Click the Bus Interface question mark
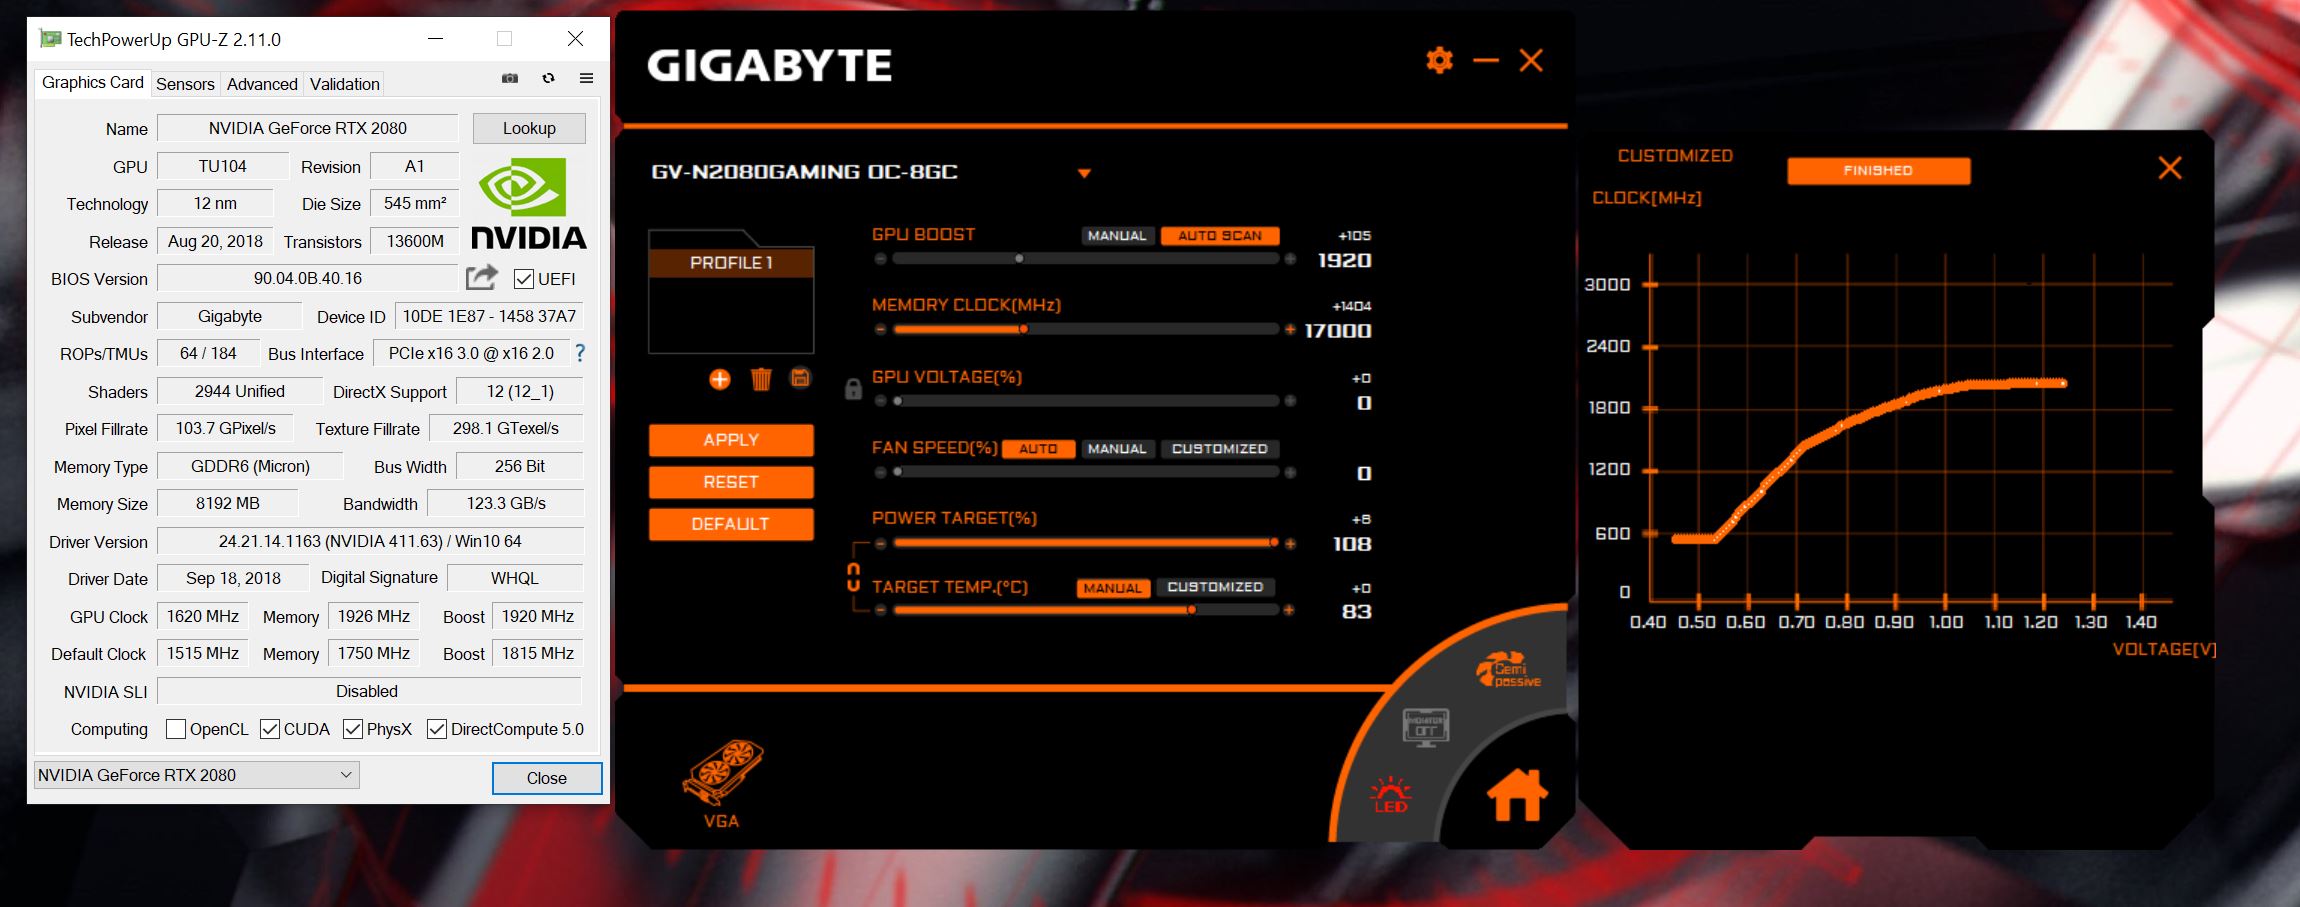The image size is (2300, 907). pos(580,353)
